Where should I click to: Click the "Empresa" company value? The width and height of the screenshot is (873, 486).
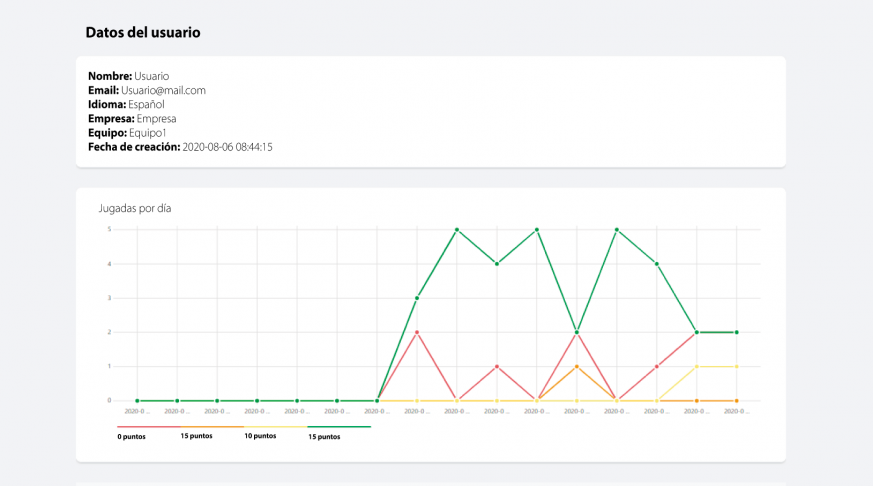(156, 118)
